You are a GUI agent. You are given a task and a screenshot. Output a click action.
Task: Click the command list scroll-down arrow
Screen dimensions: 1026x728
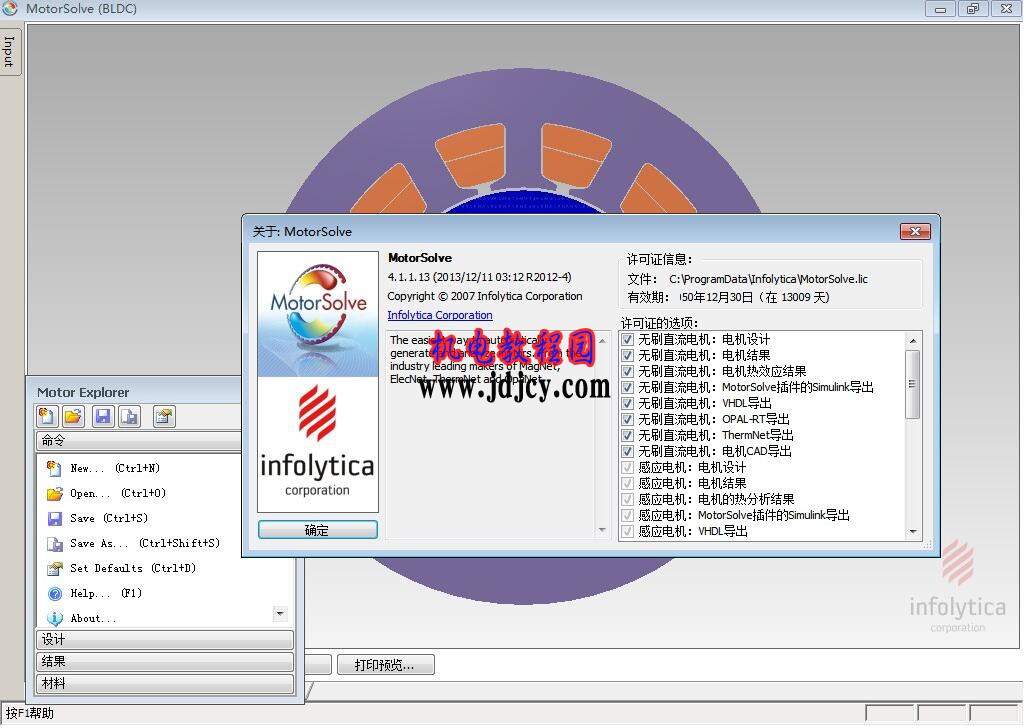280,614
